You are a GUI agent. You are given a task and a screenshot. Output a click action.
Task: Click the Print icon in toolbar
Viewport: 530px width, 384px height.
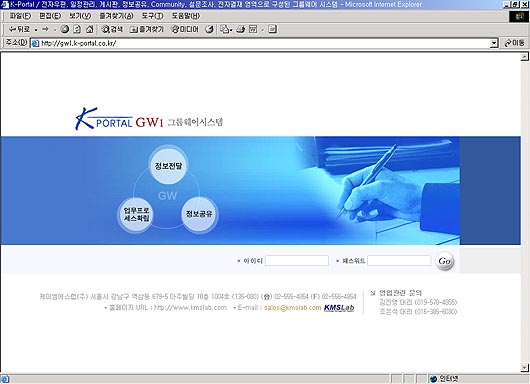pos(240,29)
